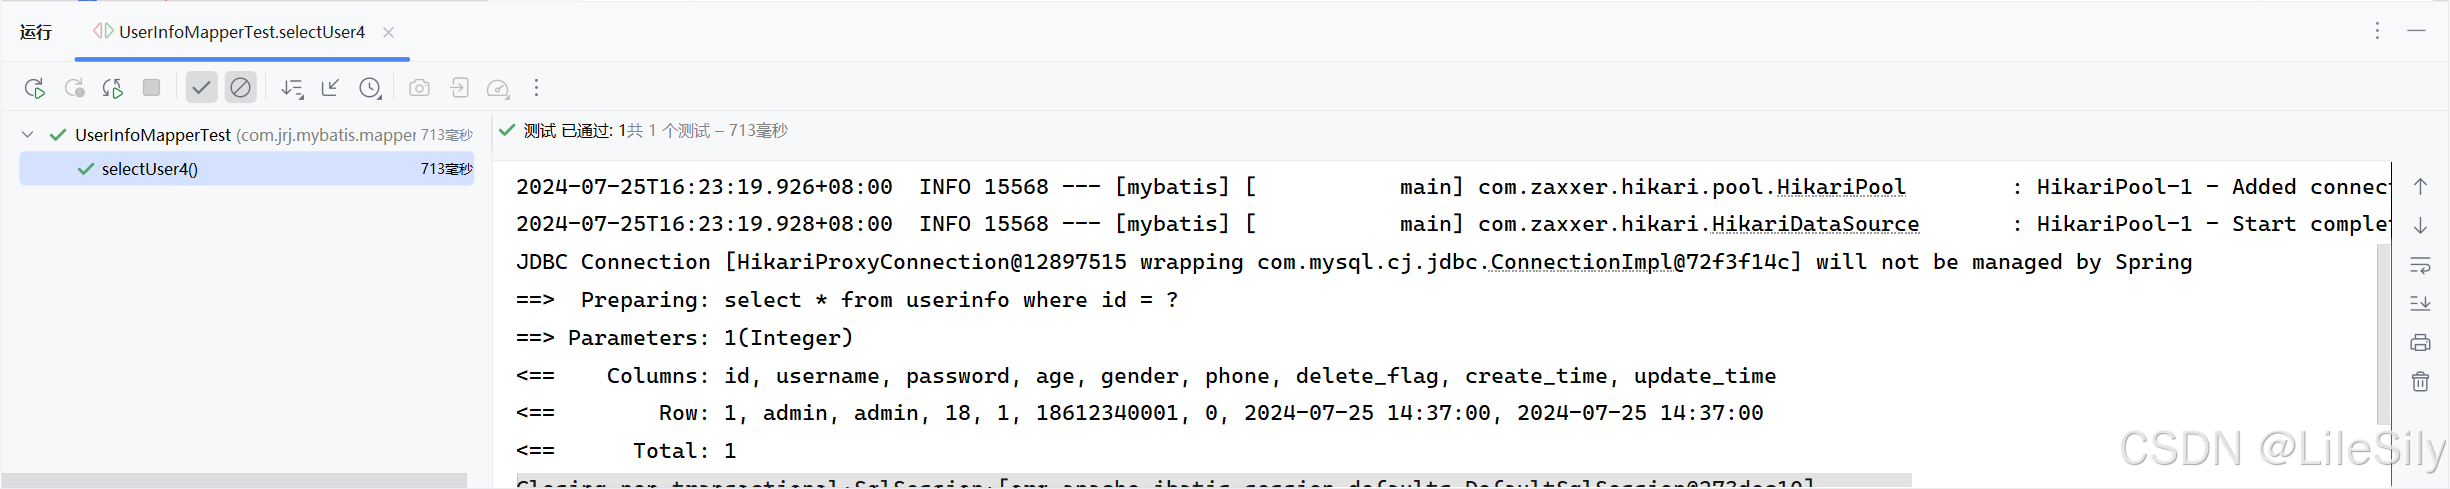2450x489 pixels.
Task: Open test history clock icon
Action: [370, 88]
